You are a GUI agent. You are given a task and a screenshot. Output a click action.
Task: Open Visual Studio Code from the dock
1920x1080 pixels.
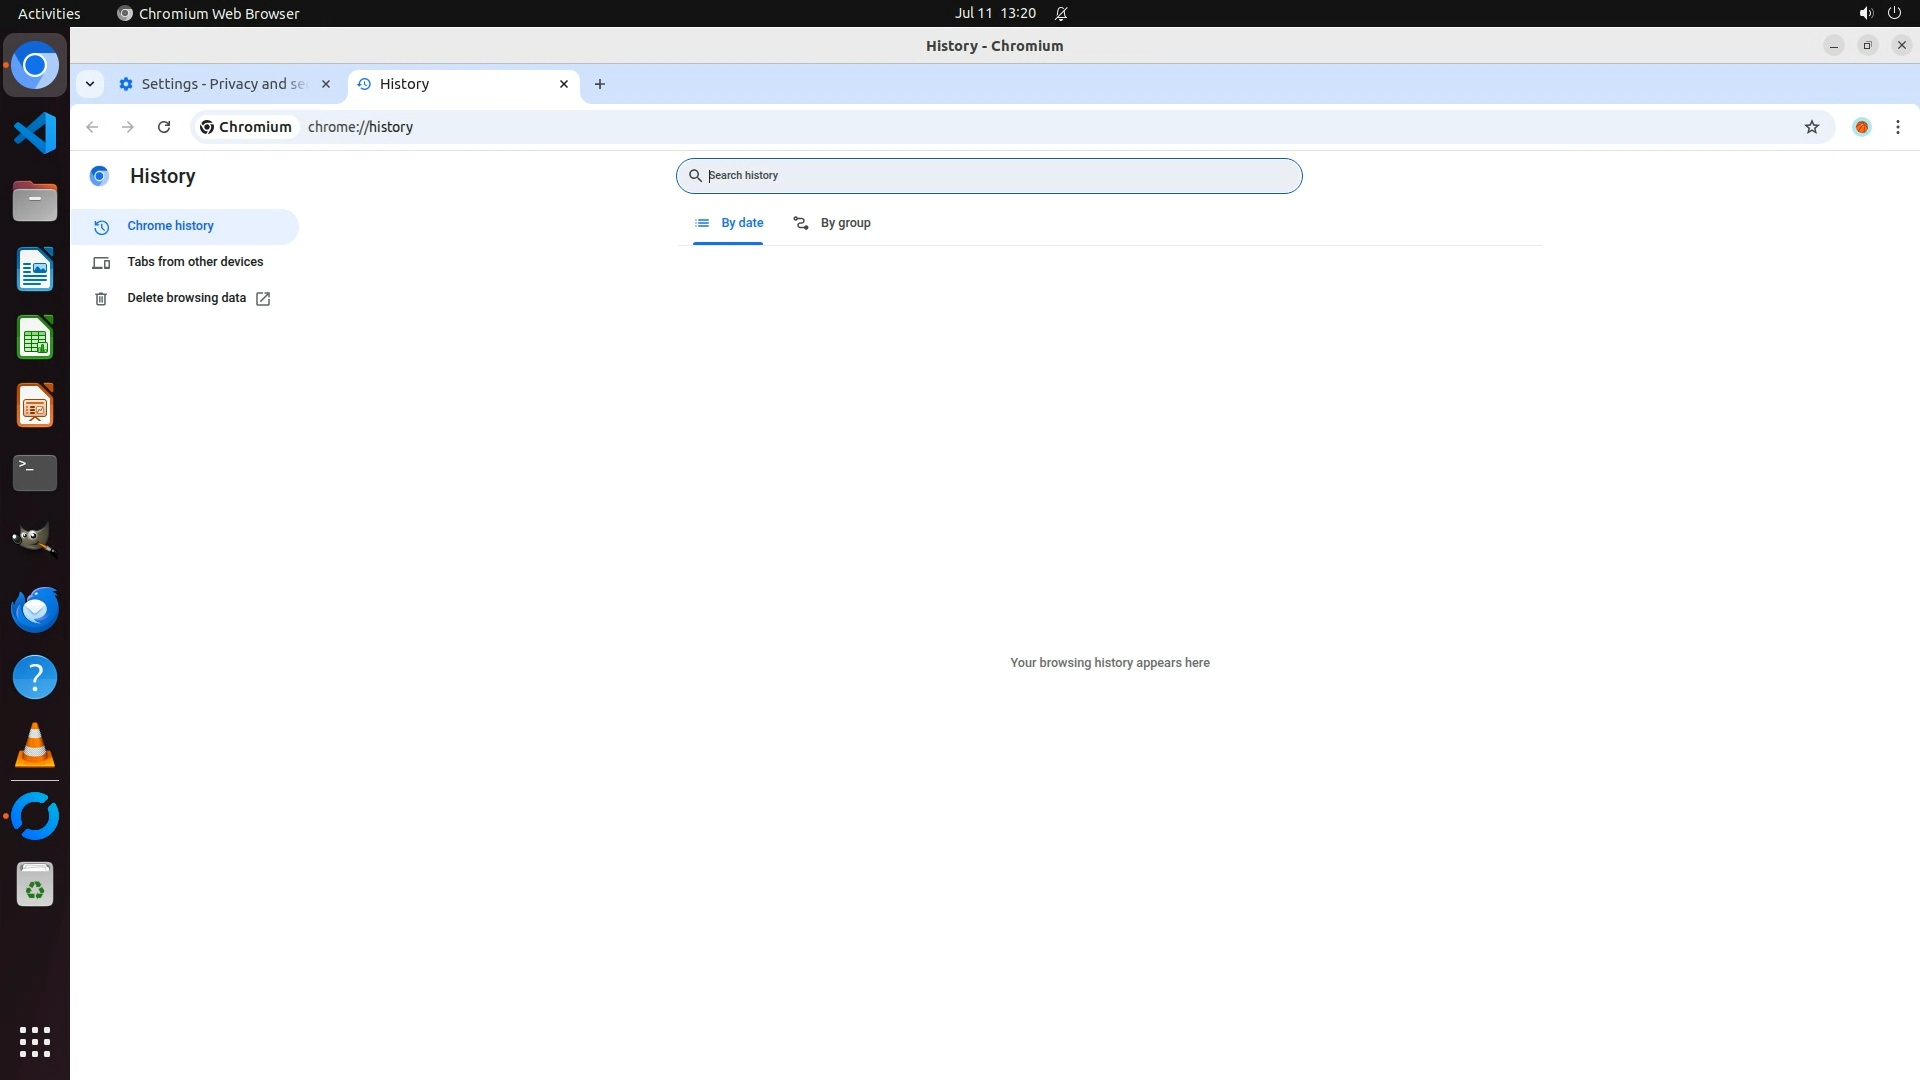[35, 133]
